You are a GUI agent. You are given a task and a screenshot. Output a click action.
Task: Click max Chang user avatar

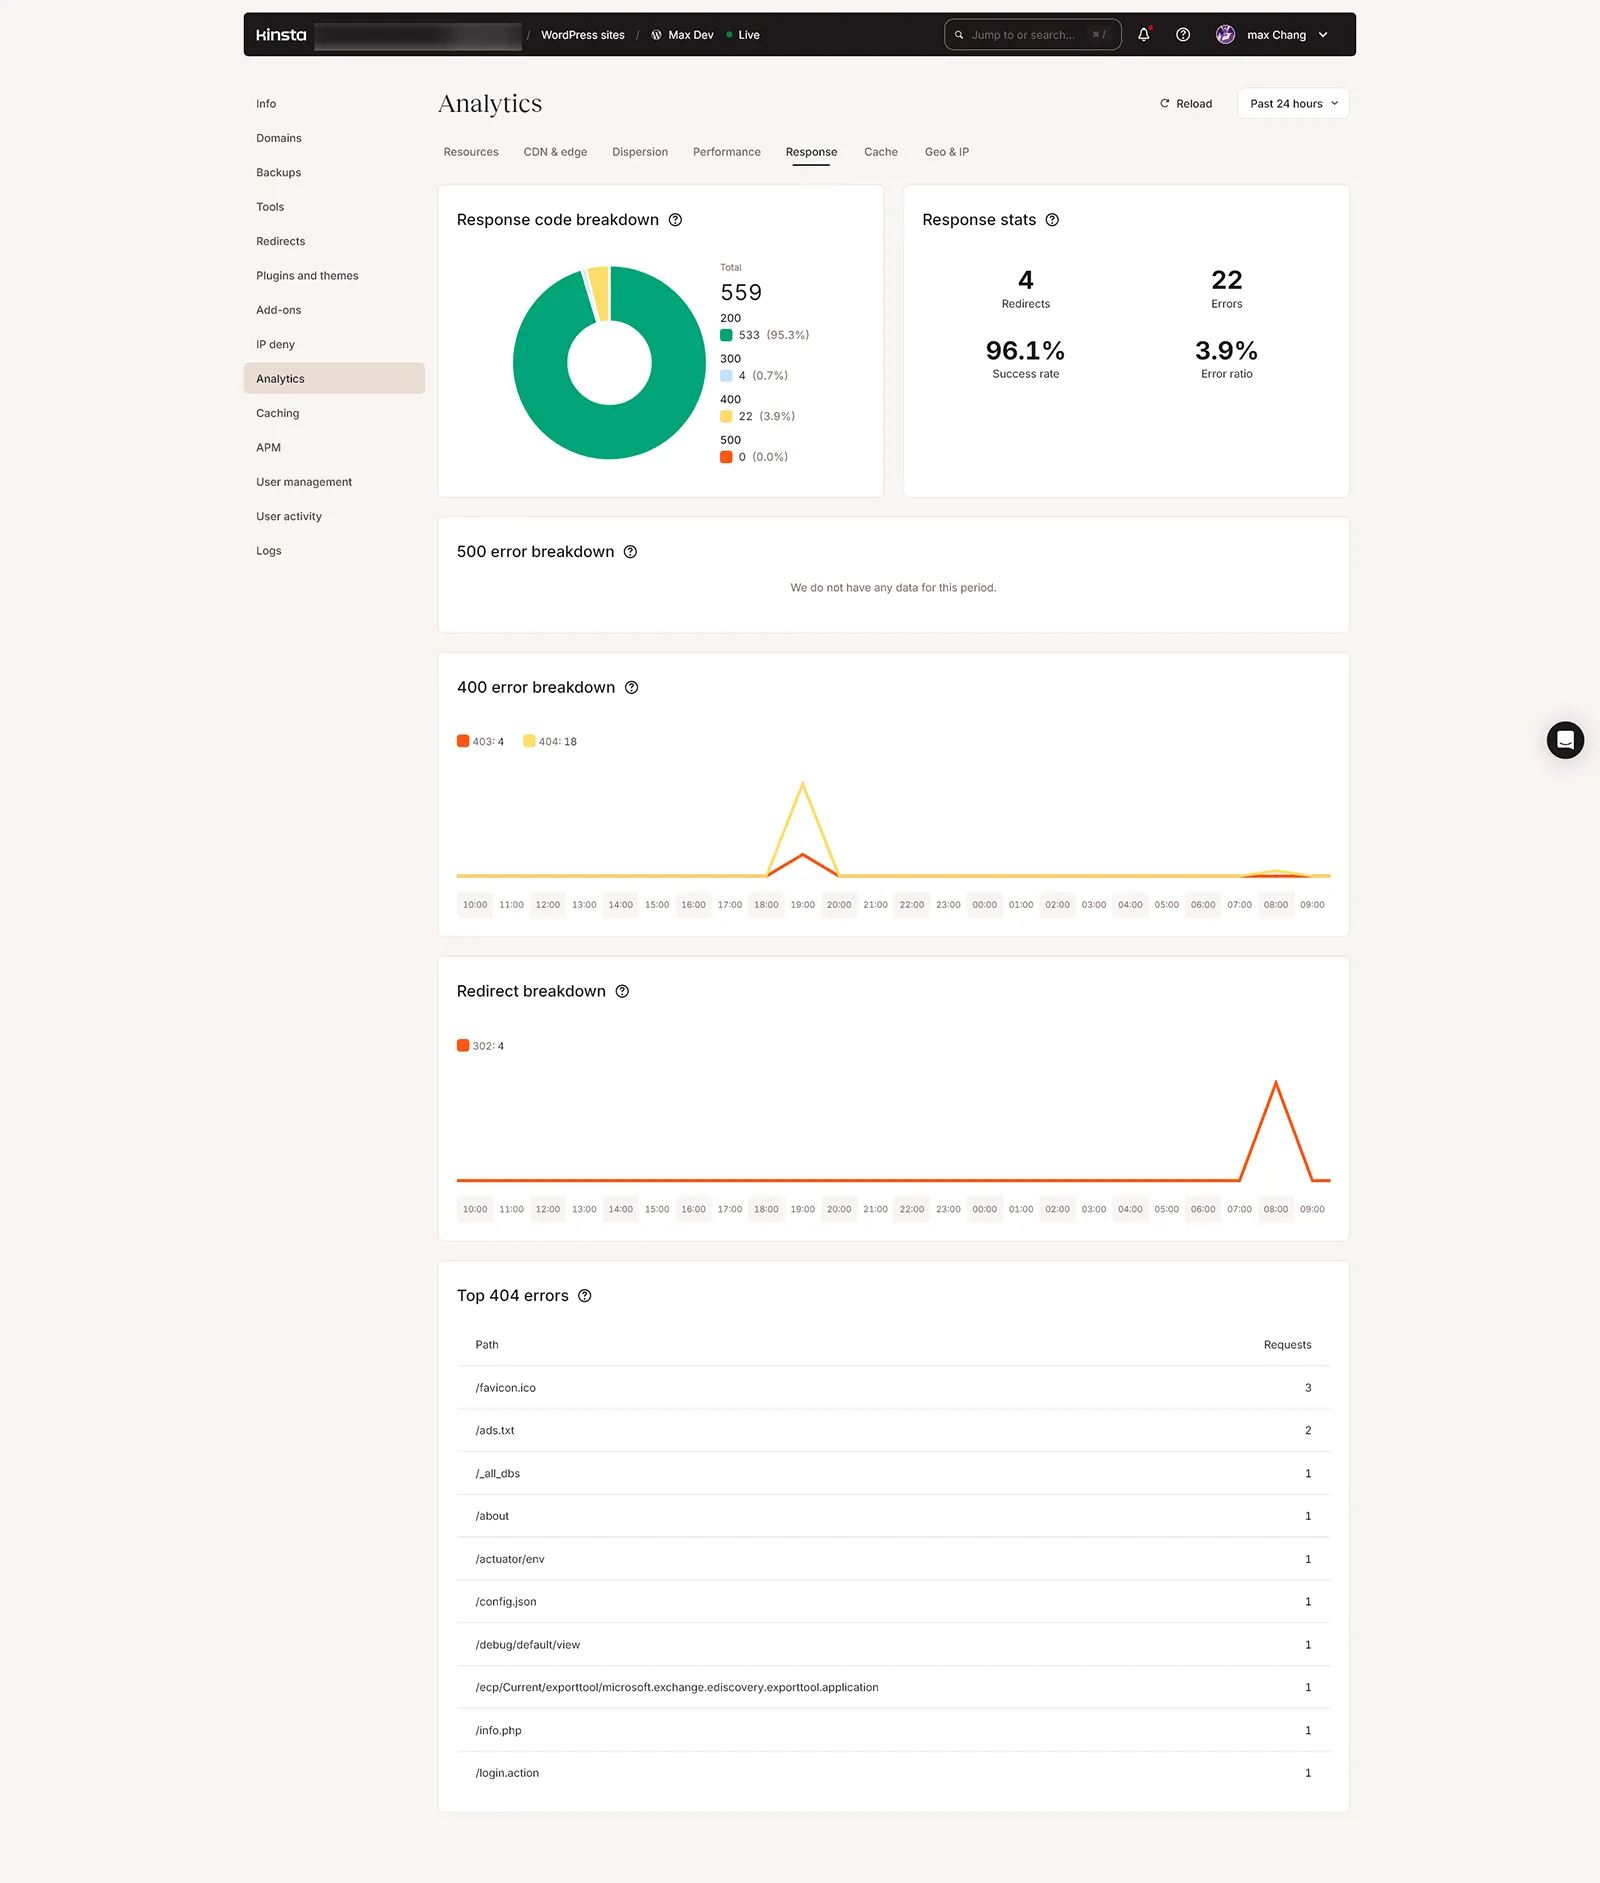point(1225,35)
